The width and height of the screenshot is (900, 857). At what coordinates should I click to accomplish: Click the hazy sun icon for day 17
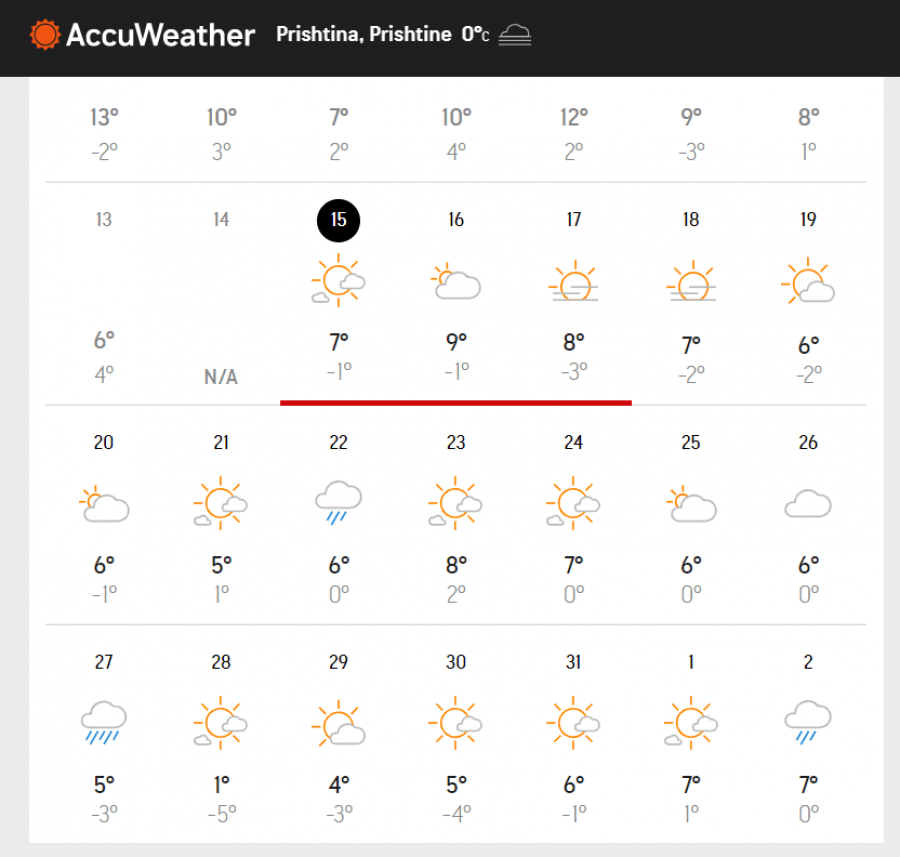(x=573, y=281)
